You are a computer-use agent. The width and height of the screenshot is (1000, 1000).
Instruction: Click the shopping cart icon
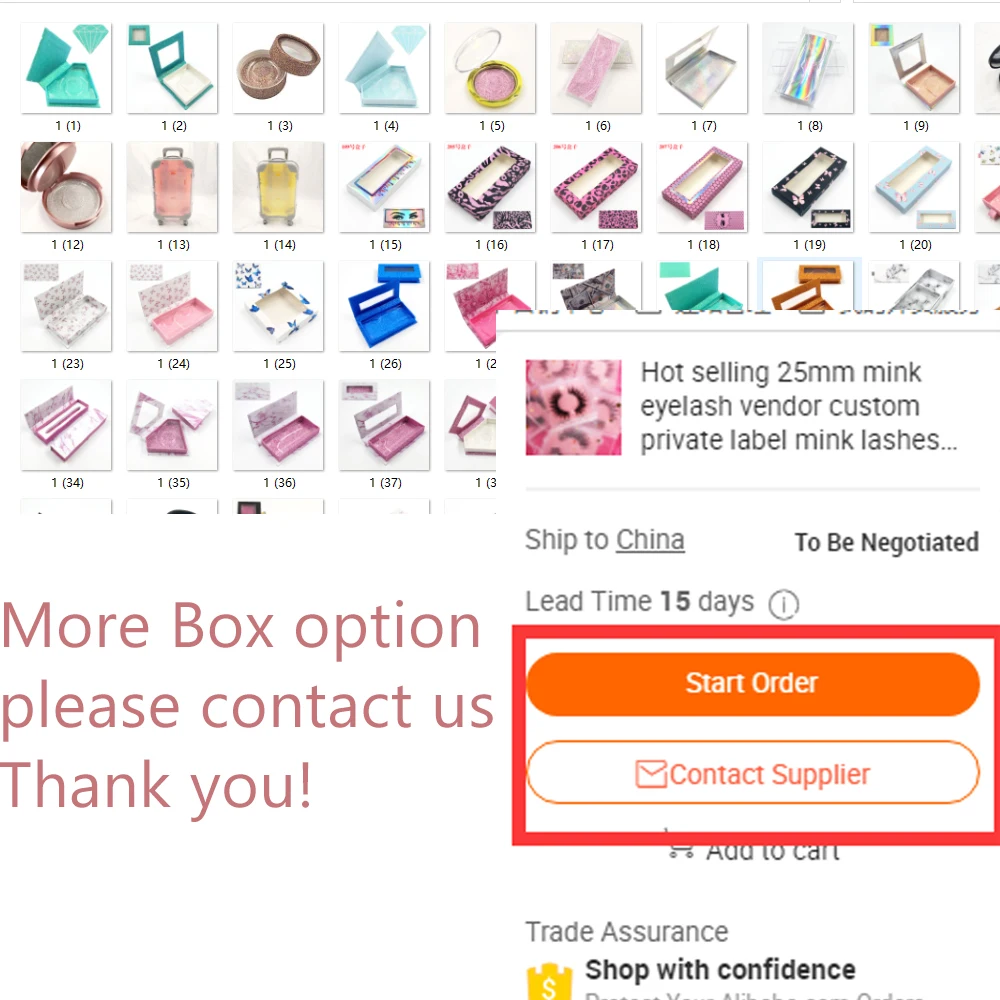tap(681, 848)
